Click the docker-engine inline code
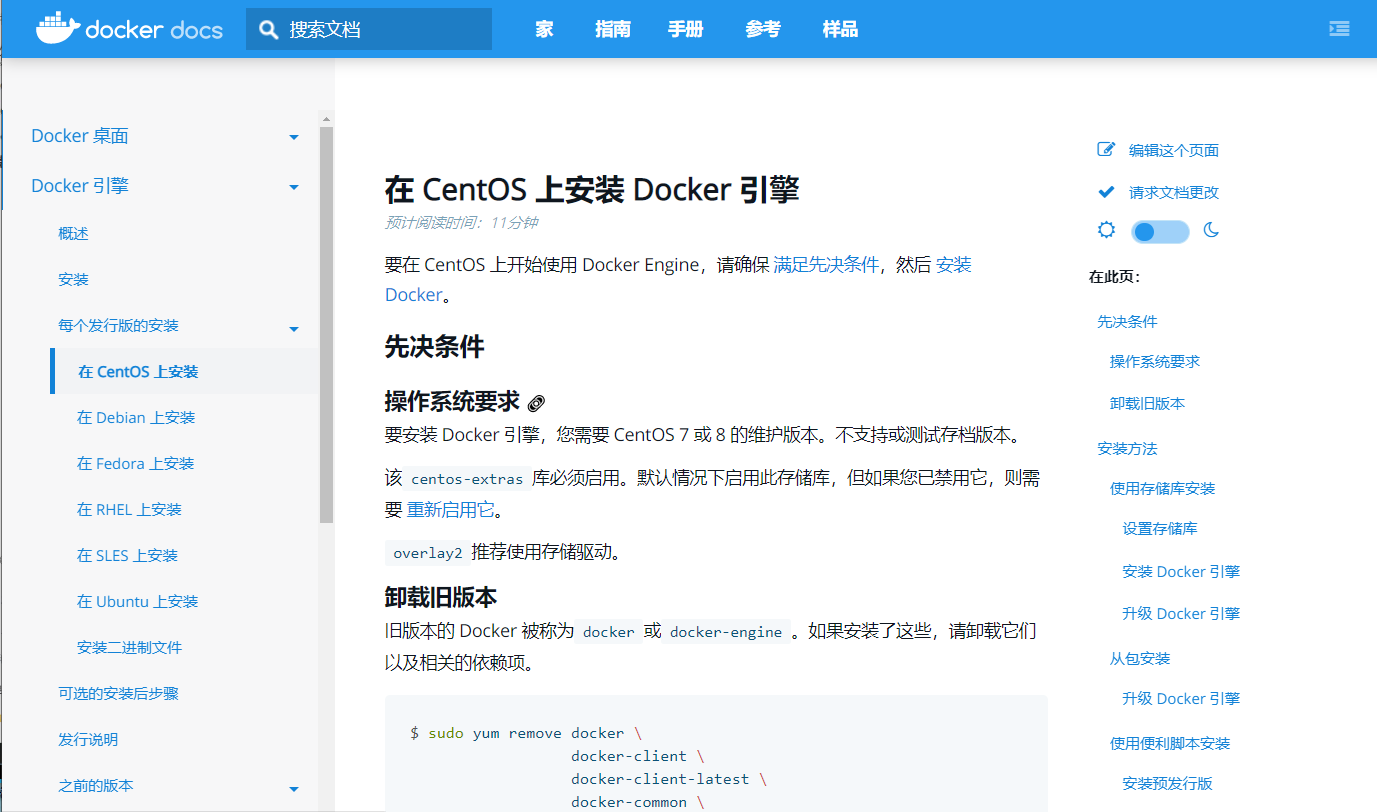The image size is (1377, 812). pyautogui.click(x=726, y=632)
